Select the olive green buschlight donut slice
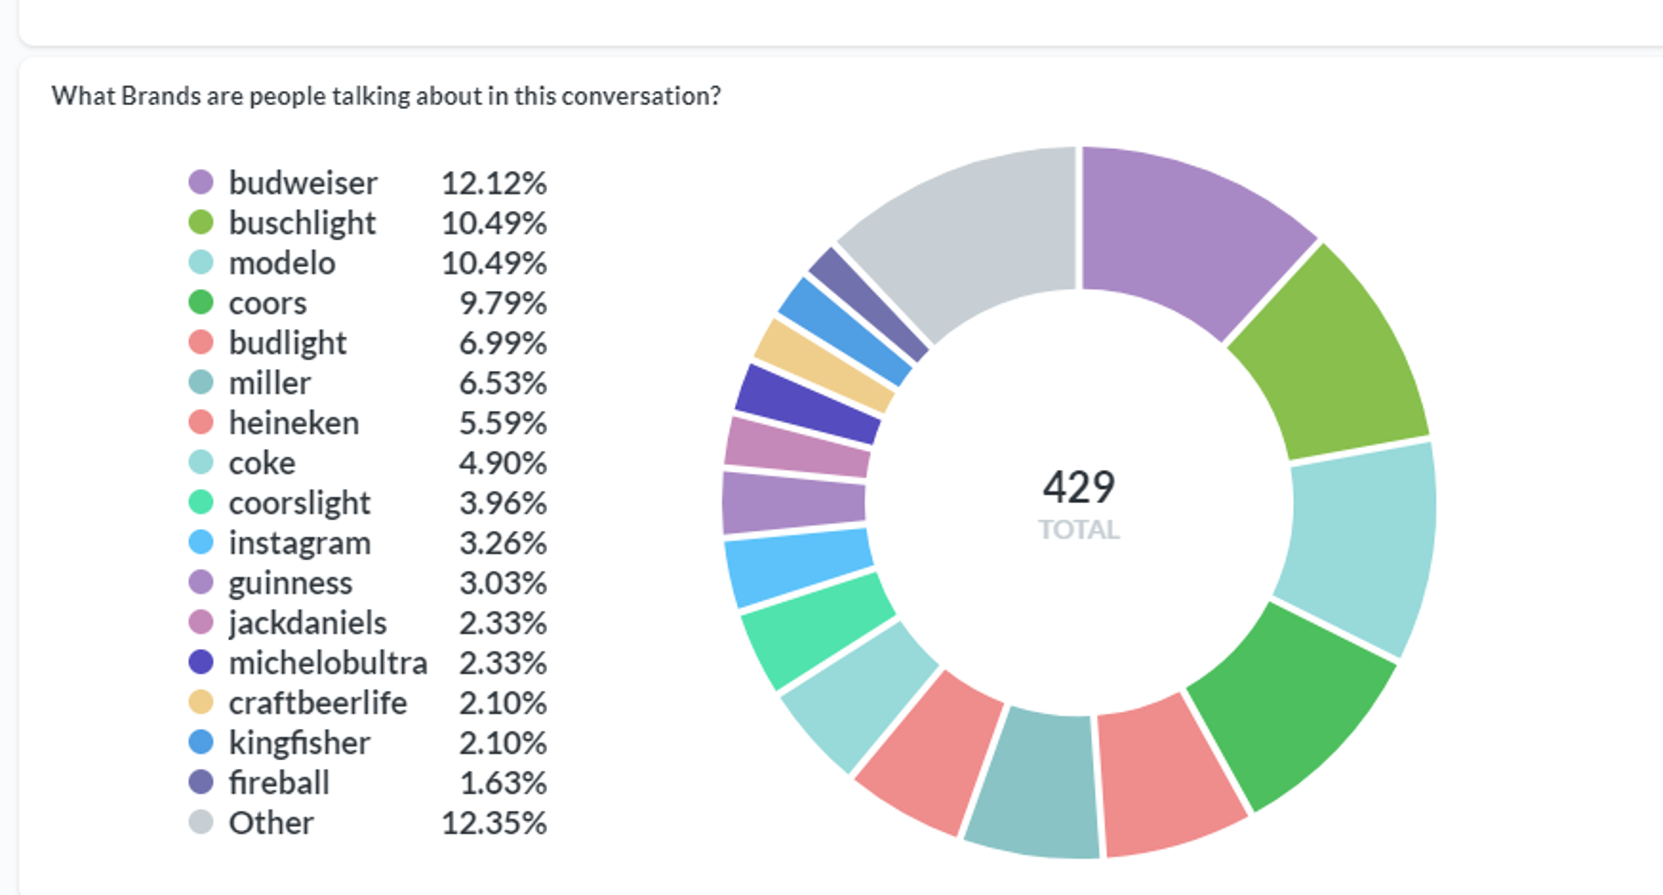Image resolution: width=1663 pixels, height=895 pixels. click(1325, 350)
